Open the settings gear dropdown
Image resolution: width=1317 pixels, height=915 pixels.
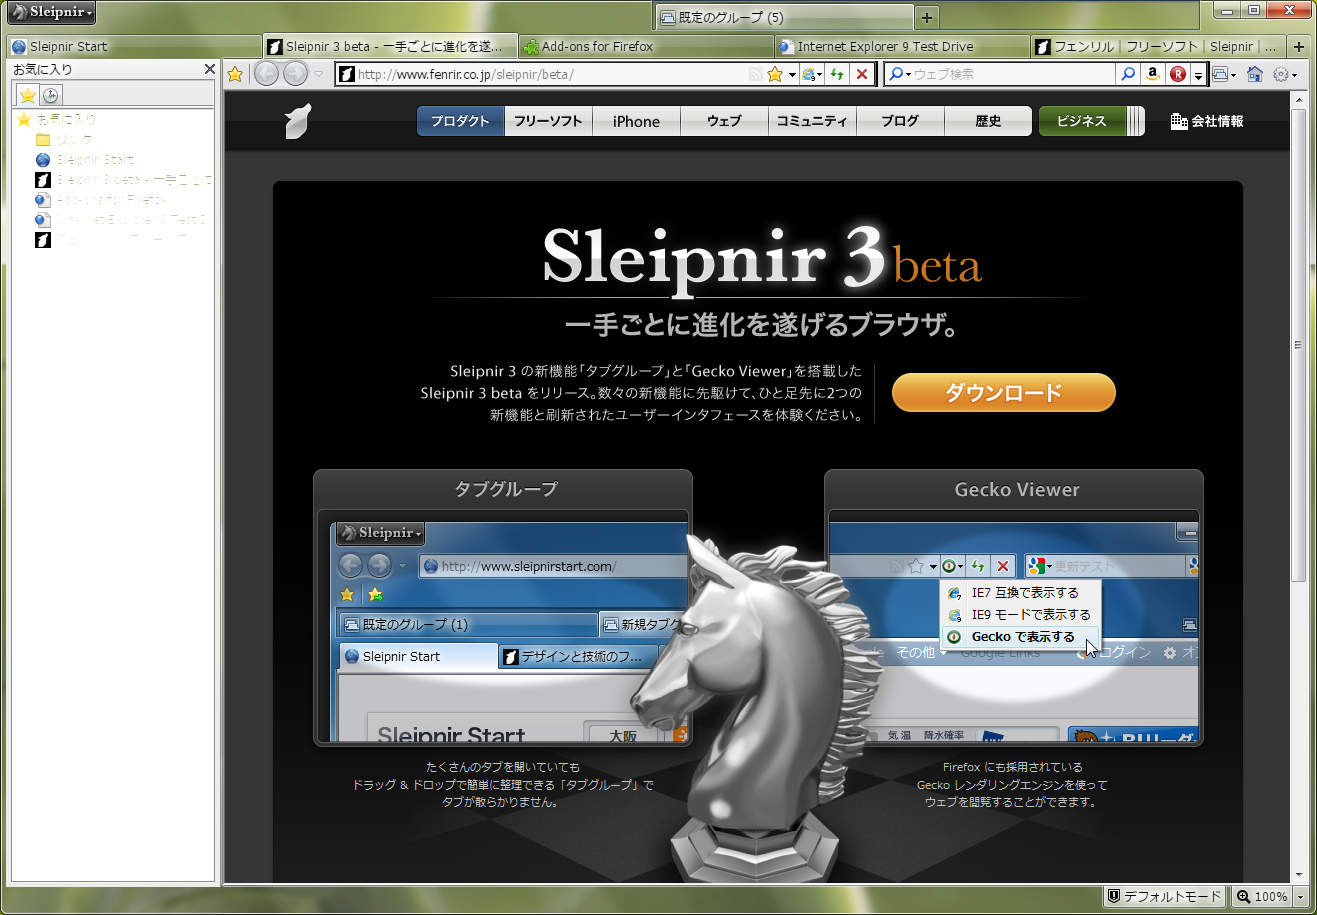pyautogui.click(x=1285, y=74)
